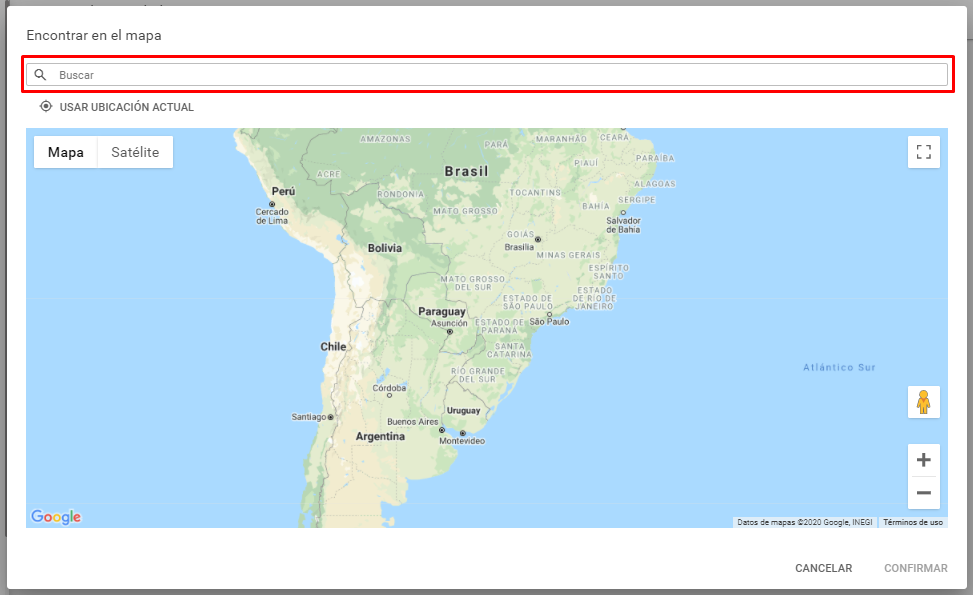Switch to Satélite view tab
The image size is (973, 595).
click(x=135, y=152)
